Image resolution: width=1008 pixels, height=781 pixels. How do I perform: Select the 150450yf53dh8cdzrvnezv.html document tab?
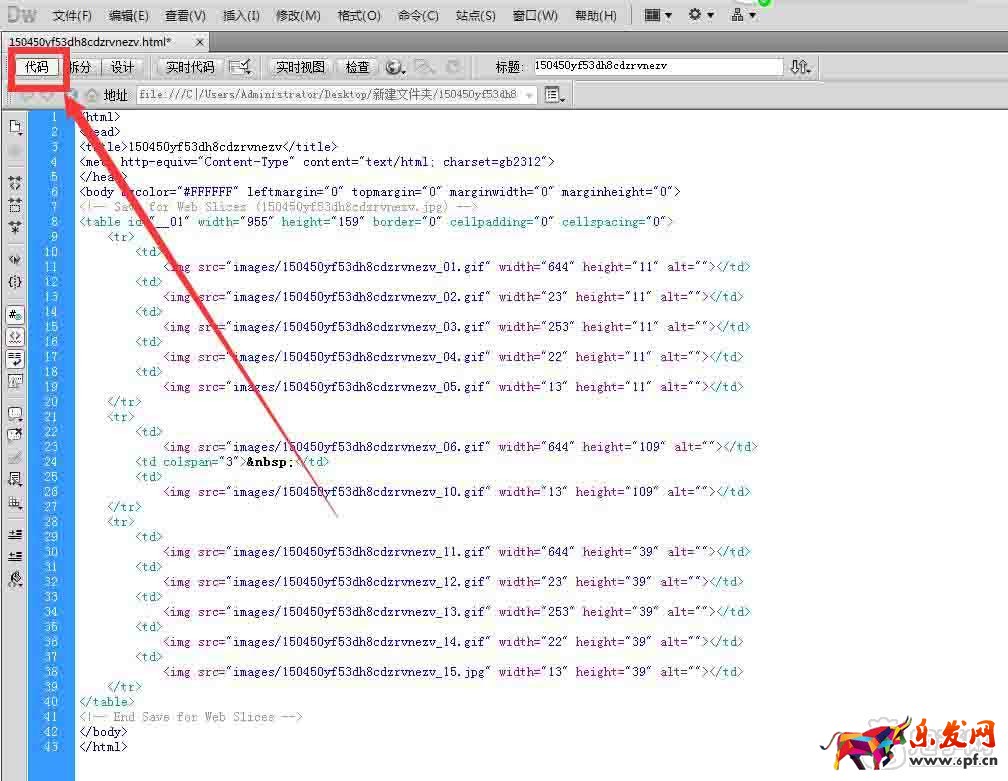tap(90, 42)
